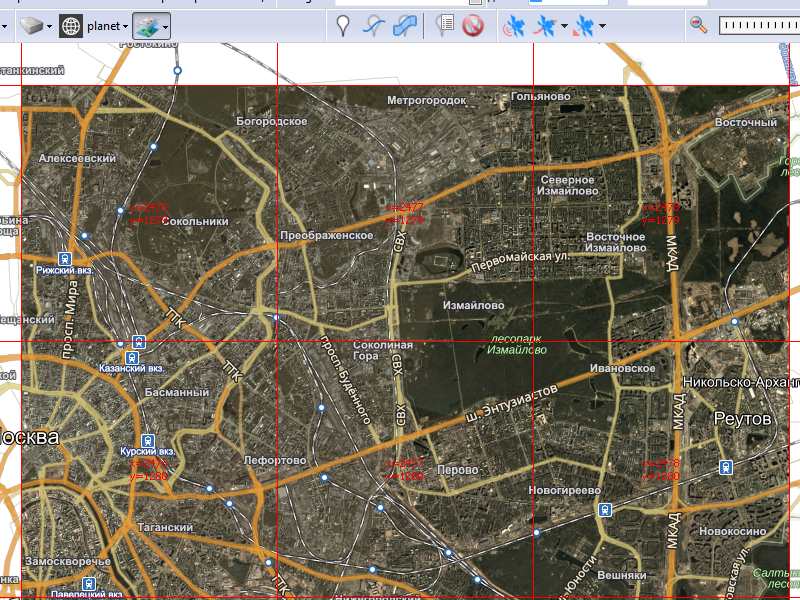Select the add placemark pin tool
The width and height of the screenshot is (800, 600).
343,27
